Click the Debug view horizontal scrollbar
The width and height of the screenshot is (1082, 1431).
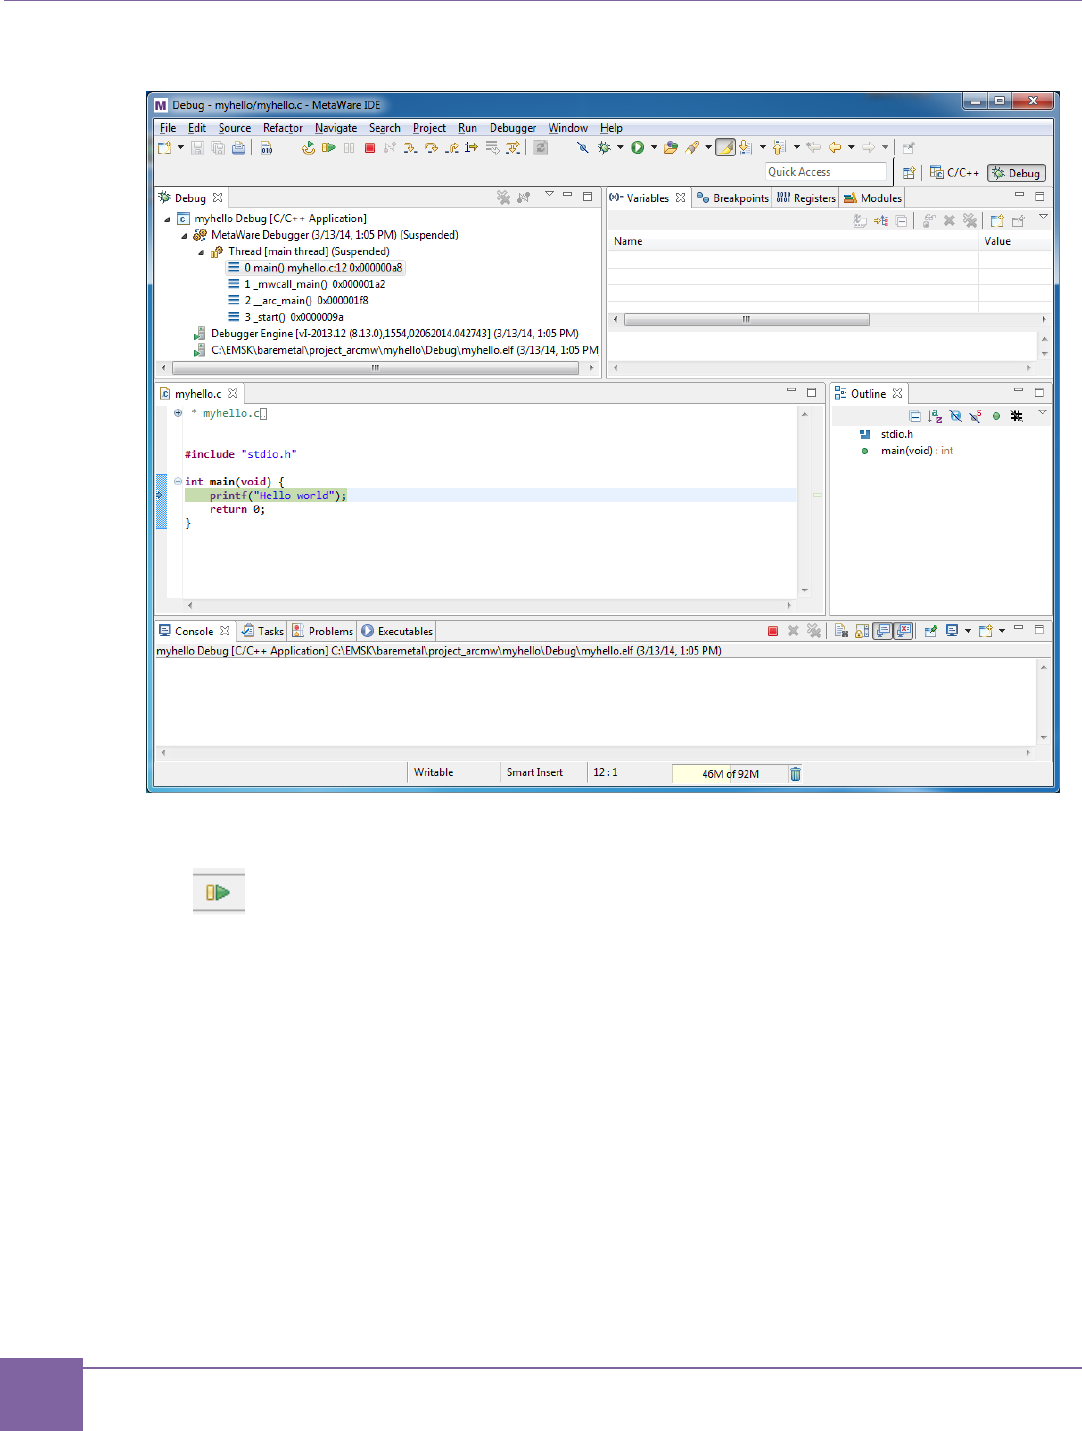[x=376, y=368]
